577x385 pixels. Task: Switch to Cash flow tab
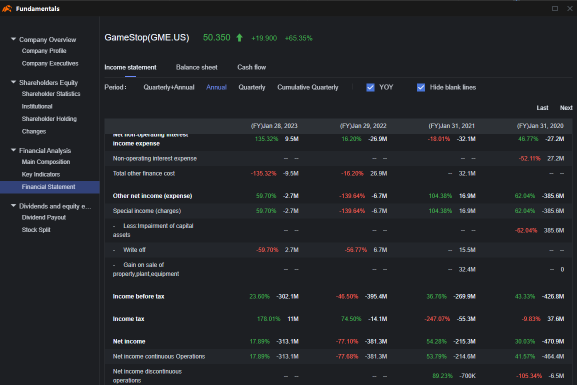click(x=252, y=67)
